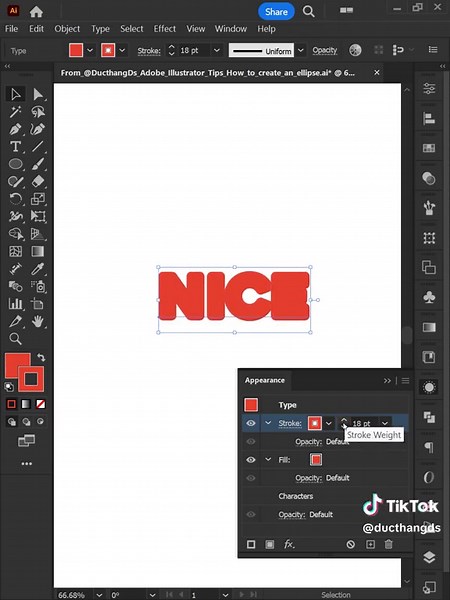Open Appearance stroke color dropdown arrow

point(329,423)
